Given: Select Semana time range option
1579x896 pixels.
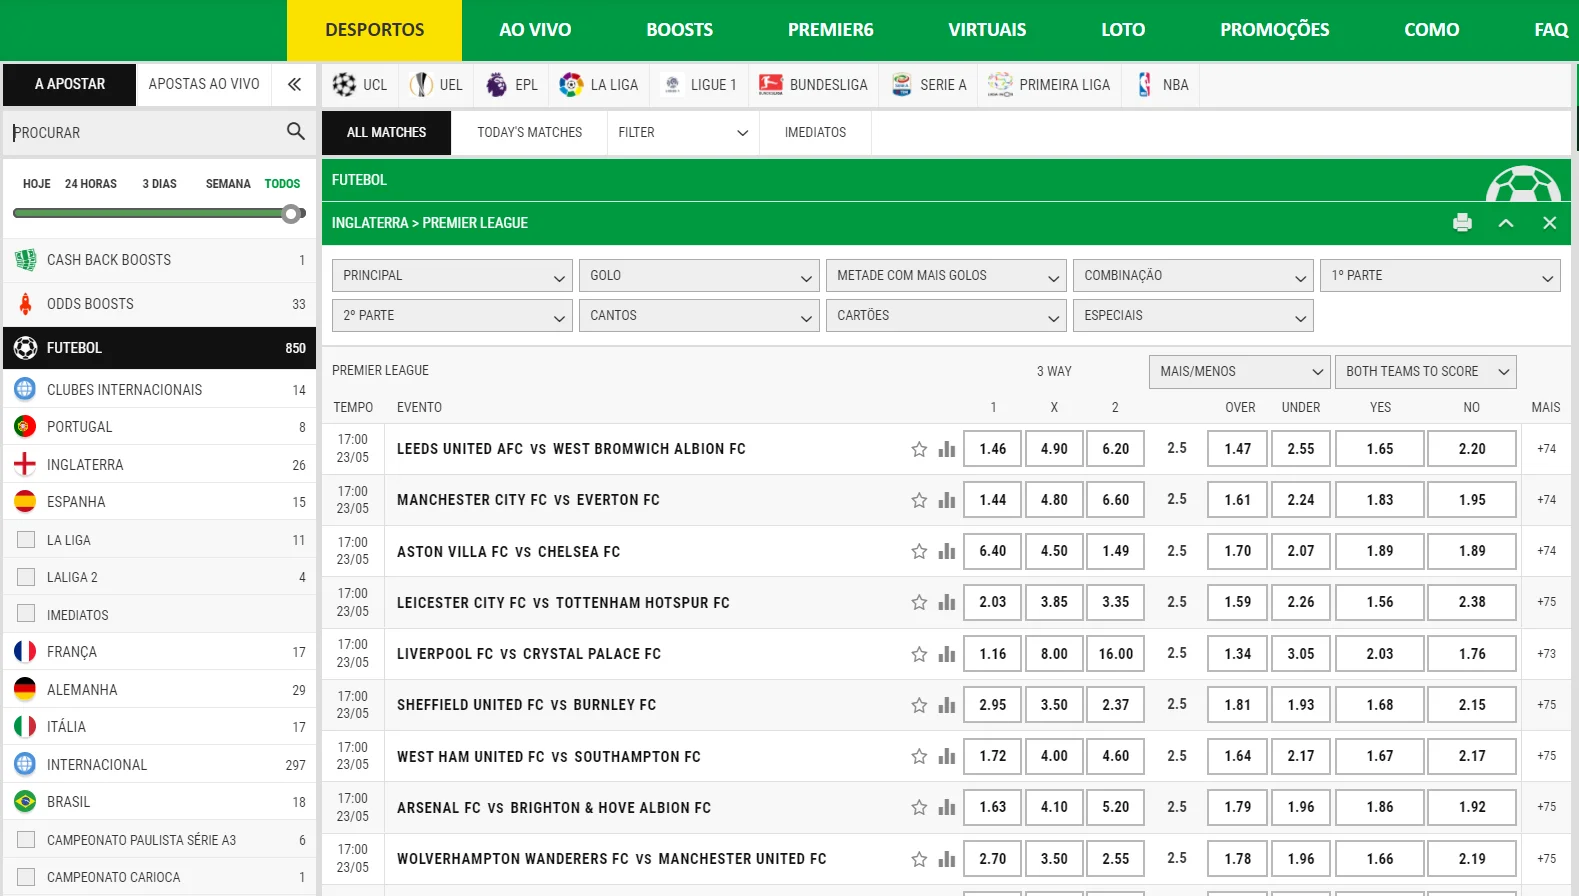Looking at the screenshot, I should click(x=228, y=184).
